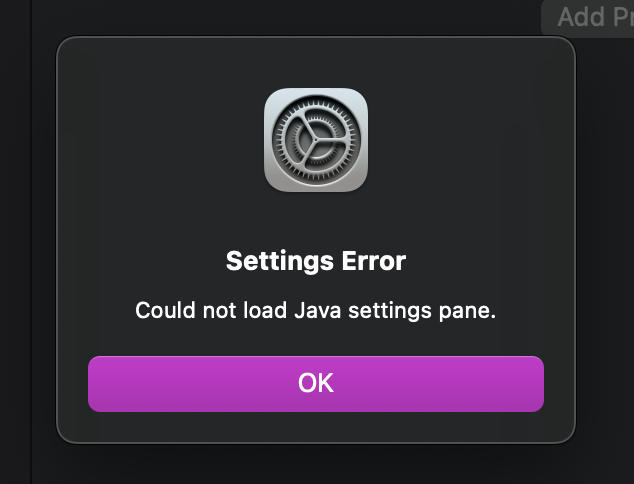The width and height of the screenshot is (634, 484).
Task: Click empty dialog space between icon and title
Action: coord(316,220)
